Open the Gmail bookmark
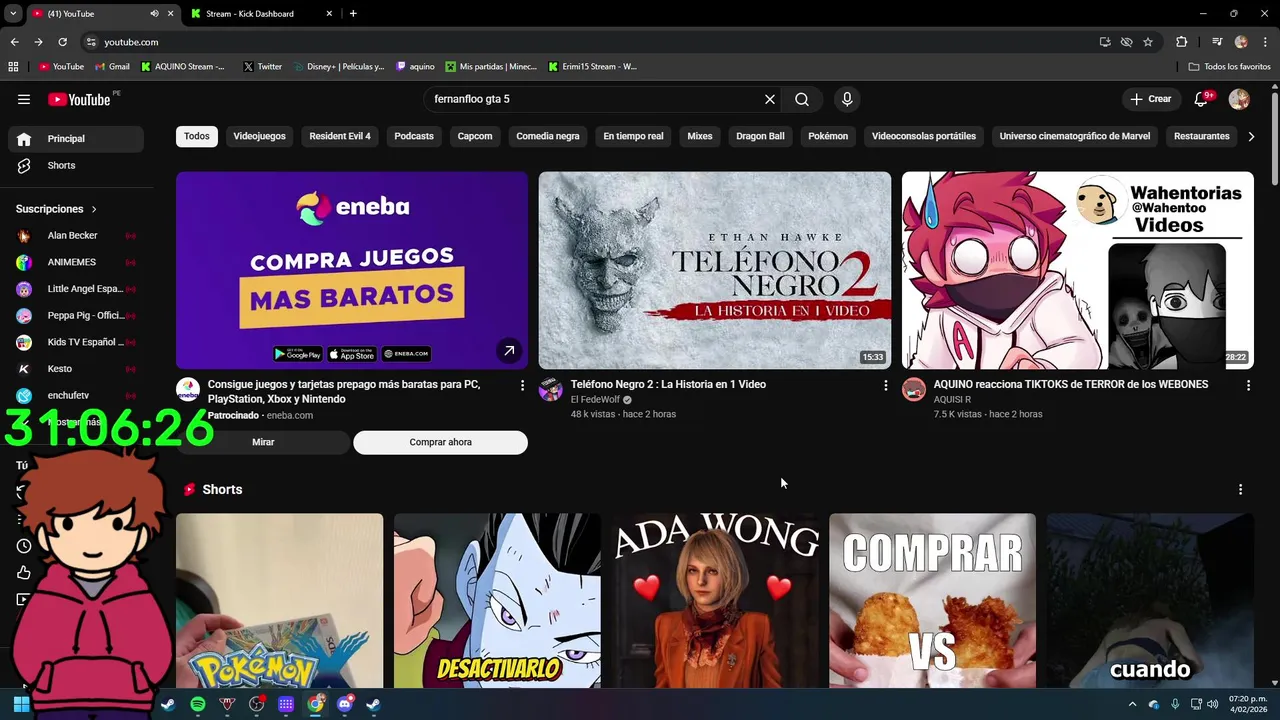 click(112, 67)
